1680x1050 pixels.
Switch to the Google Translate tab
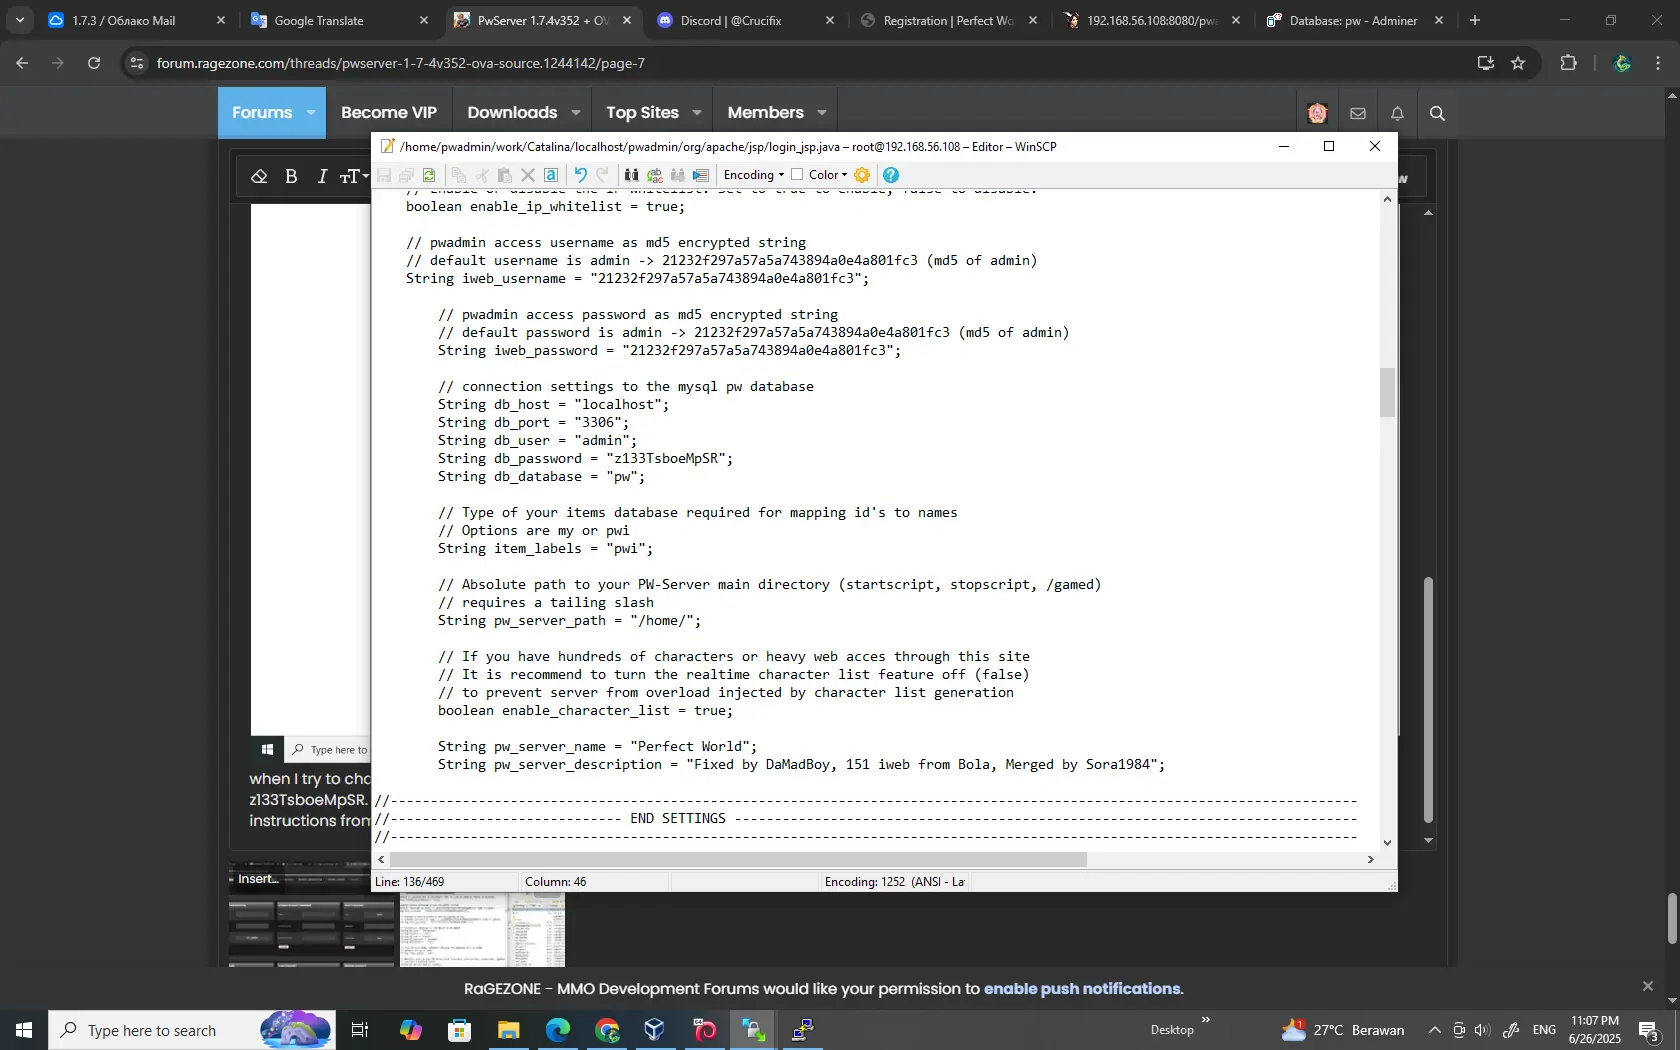click(340, 20)
